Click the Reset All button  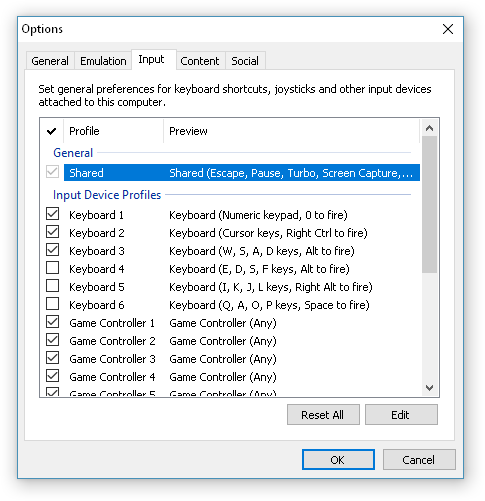(323, 415)
